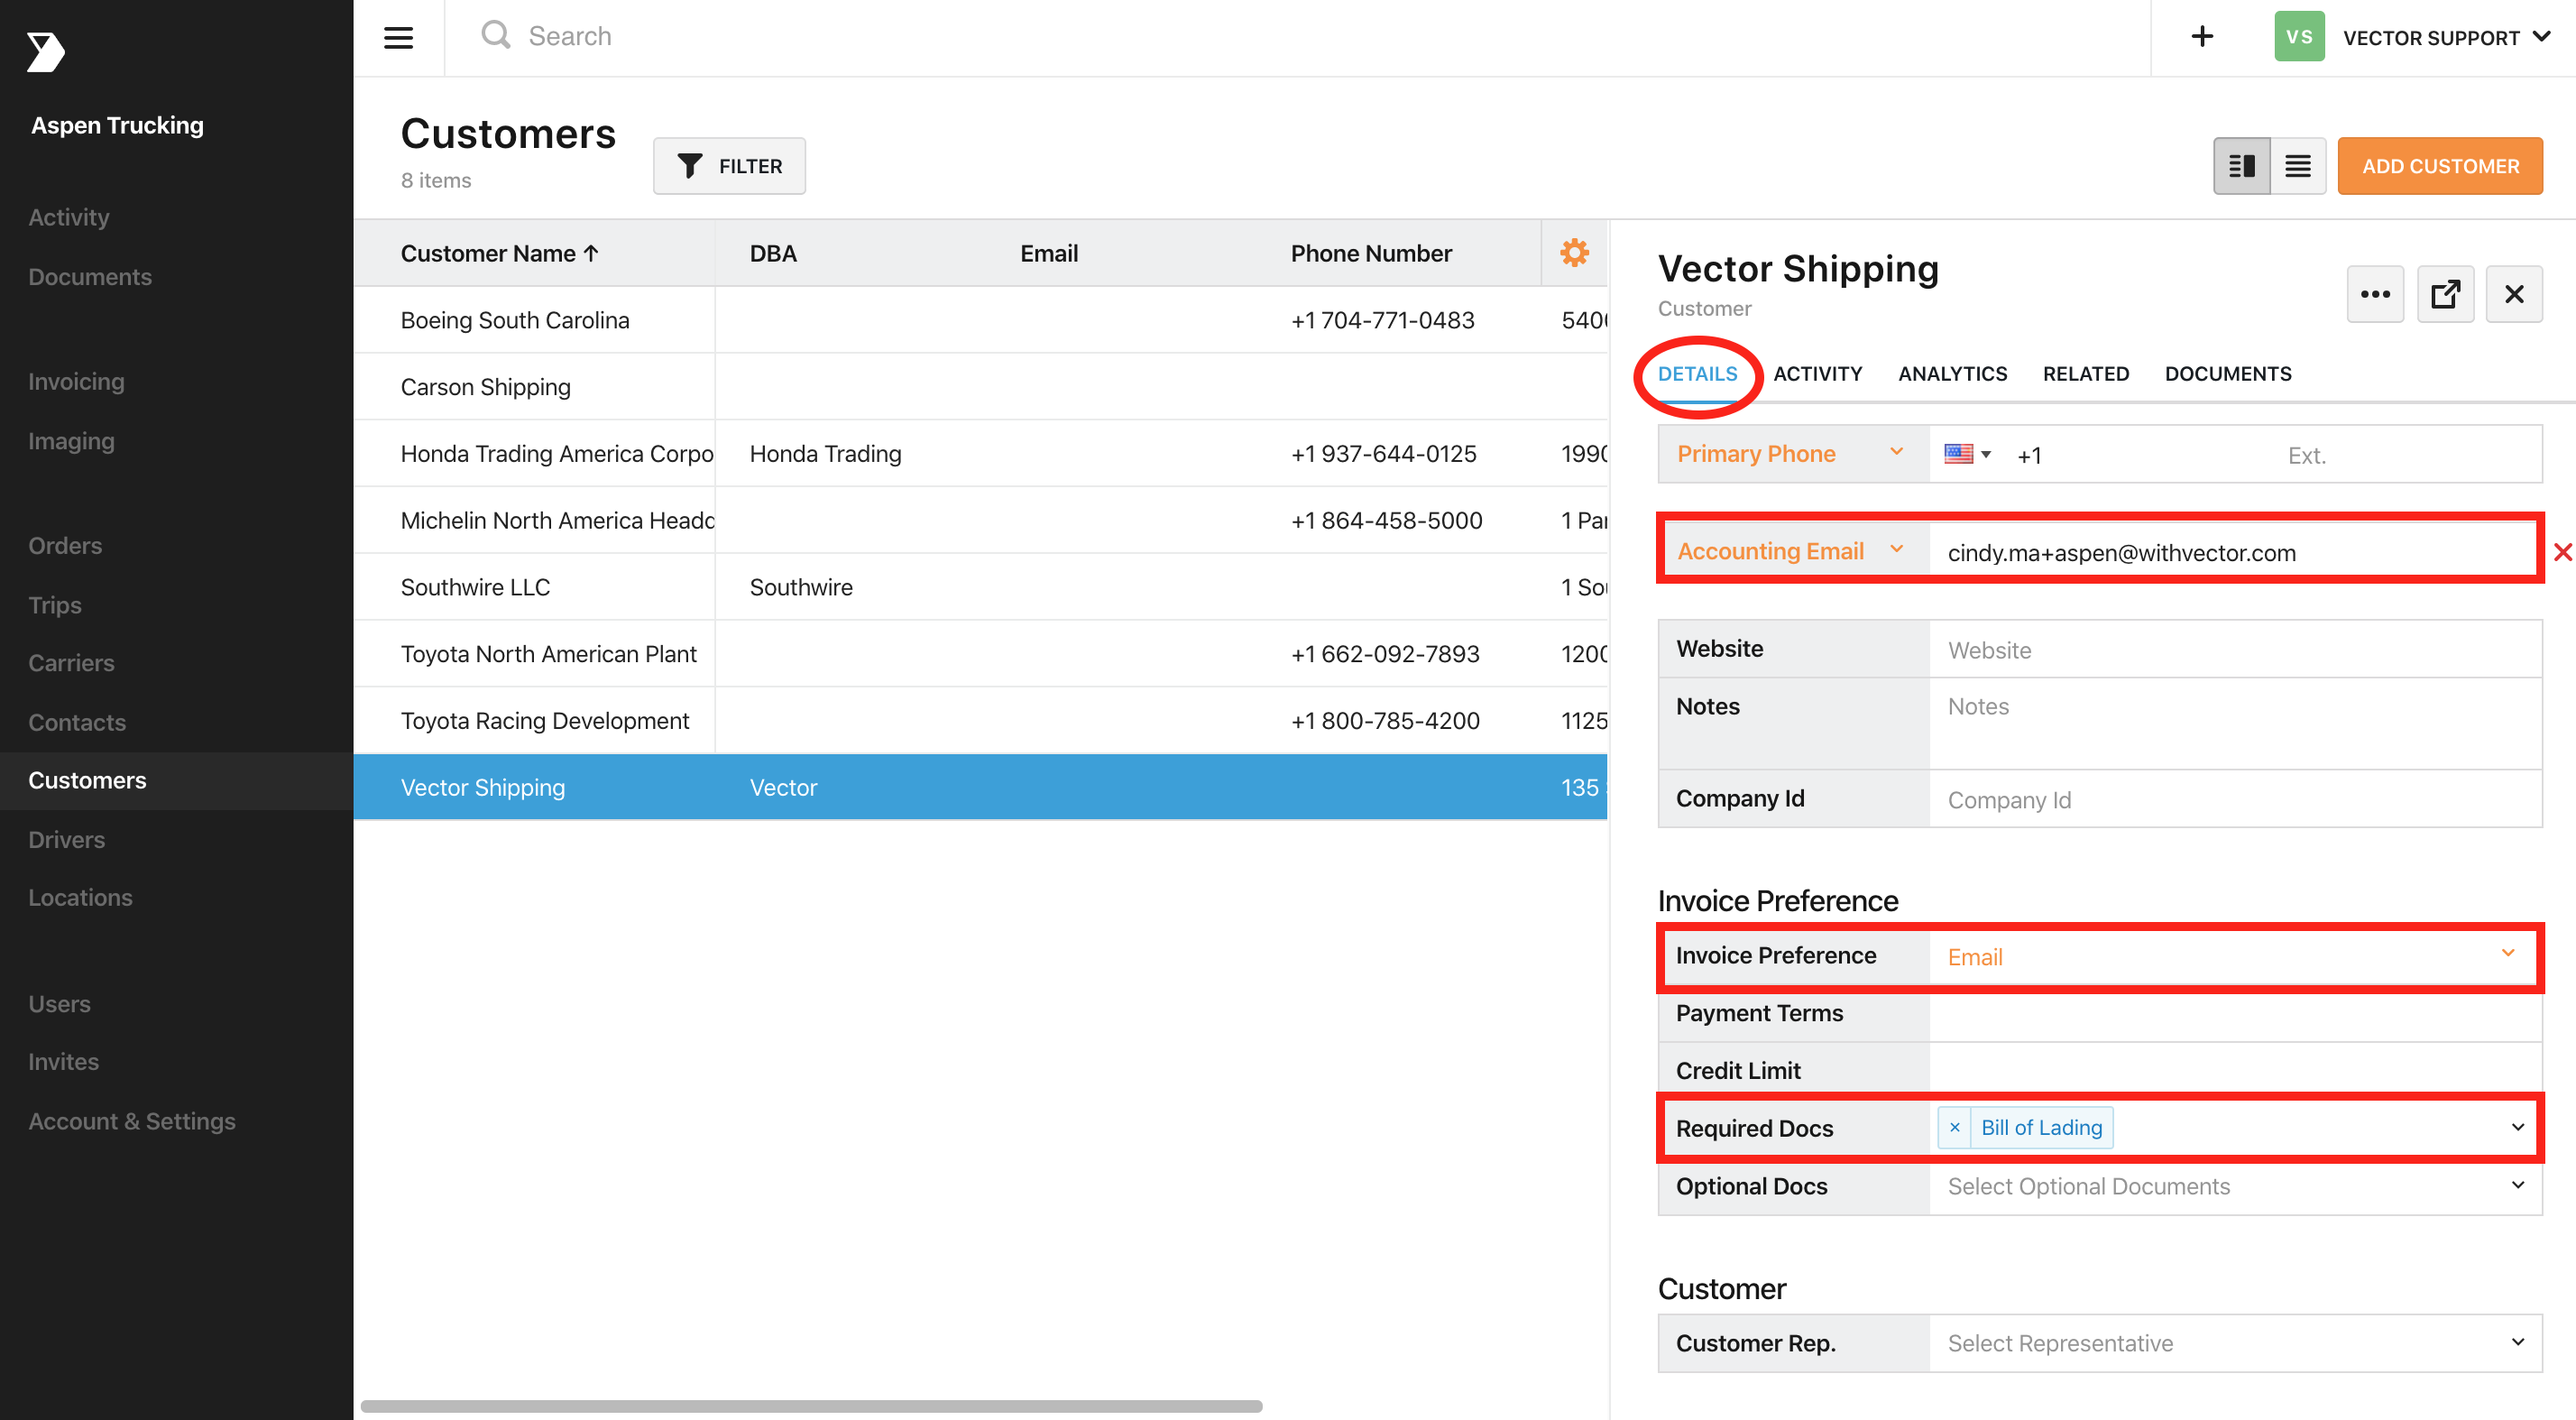Select the Toyota Racing Development row

980,721
